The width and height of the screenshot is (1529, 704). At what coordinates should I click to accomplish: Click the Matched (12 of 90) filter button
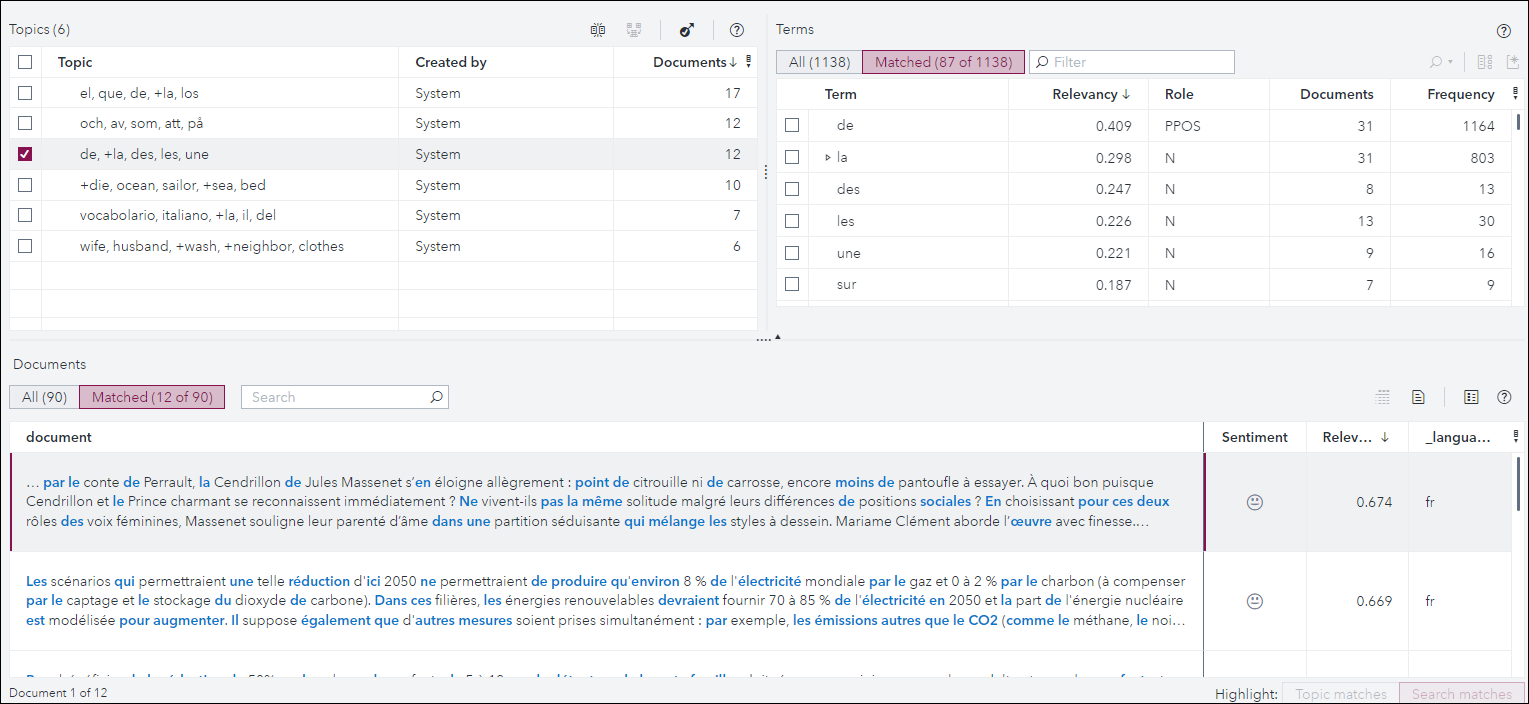[151, 397]
